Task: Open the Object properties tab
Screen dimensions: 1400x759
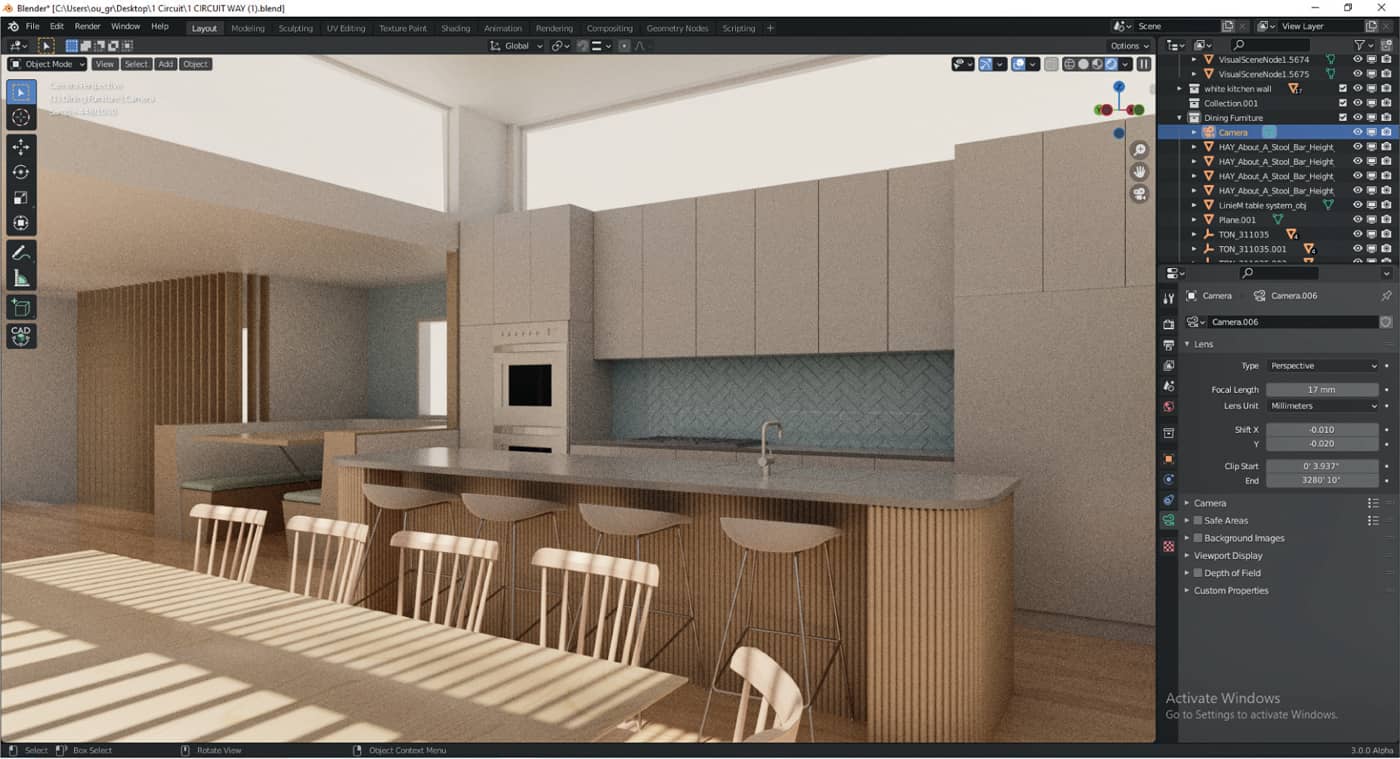Action: click(x=1168, y=459)
